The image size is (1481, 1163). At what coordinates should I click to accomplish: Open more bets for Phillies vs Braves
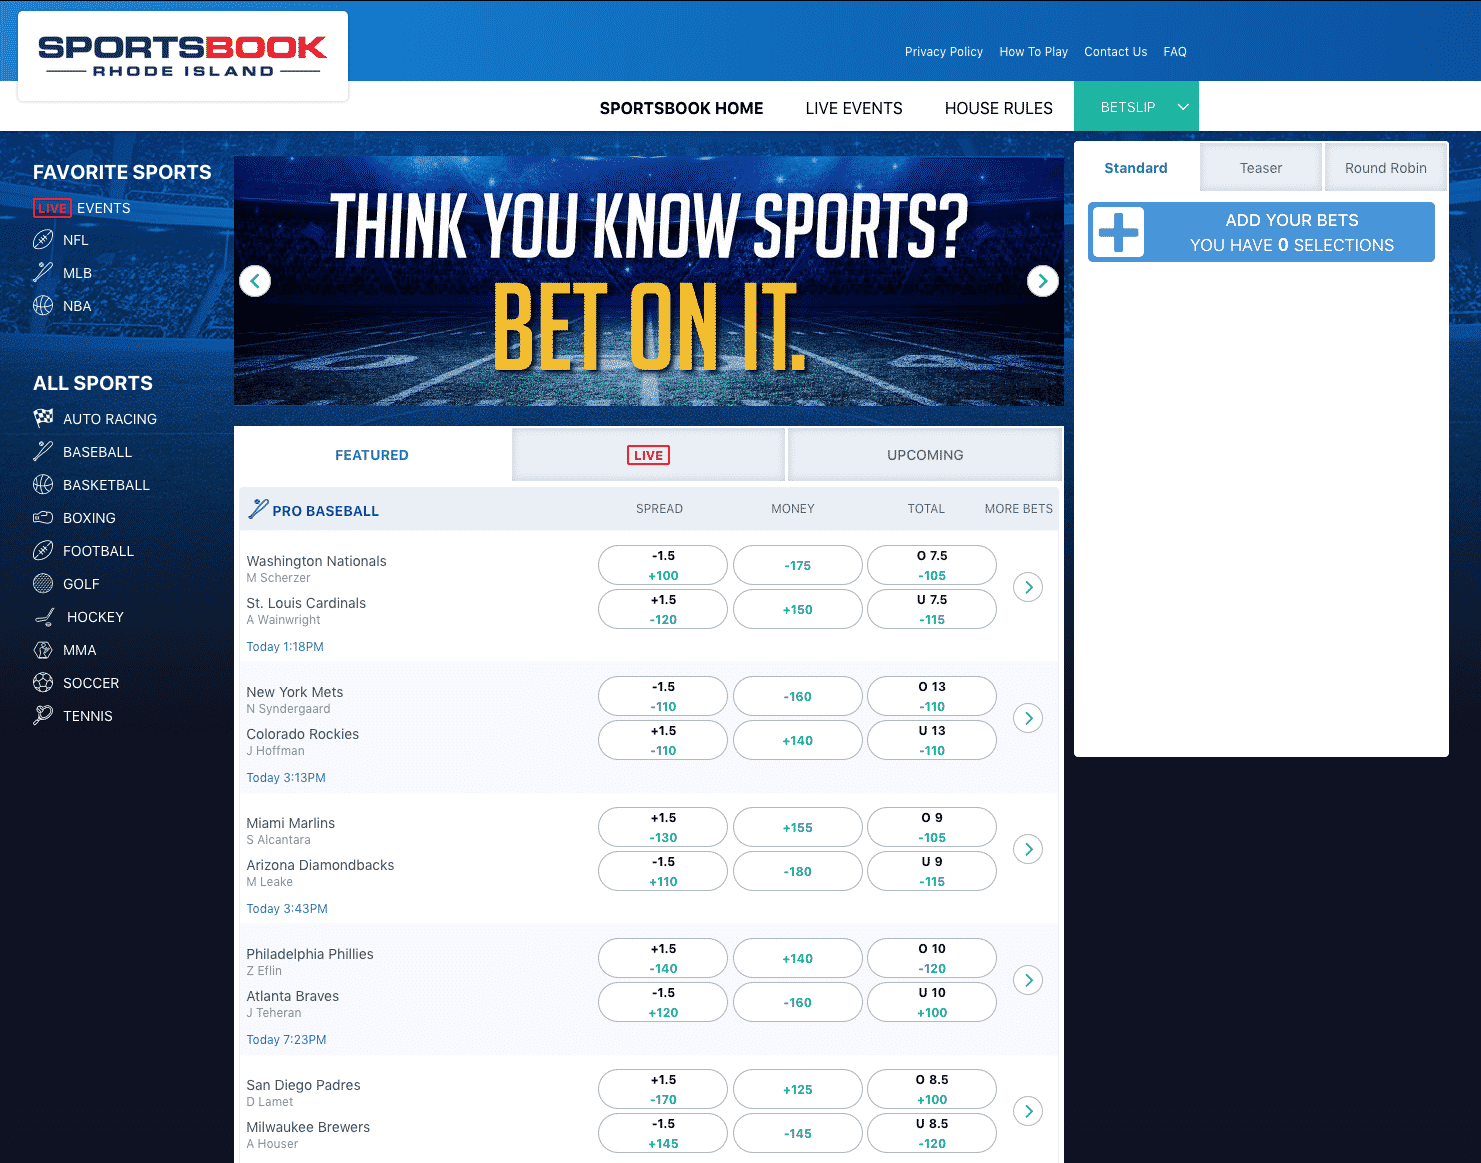coord(1028,980)
